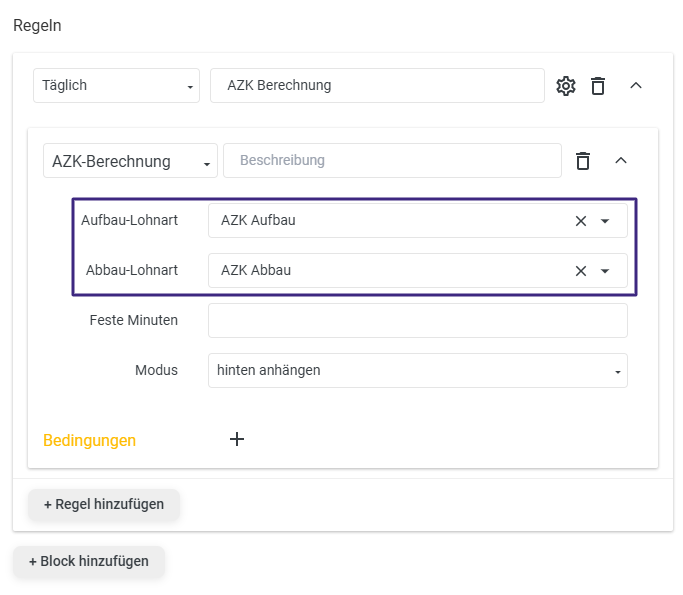
Task: Click the + Regel hinzufügen button
Action: (x=104, y=504)
